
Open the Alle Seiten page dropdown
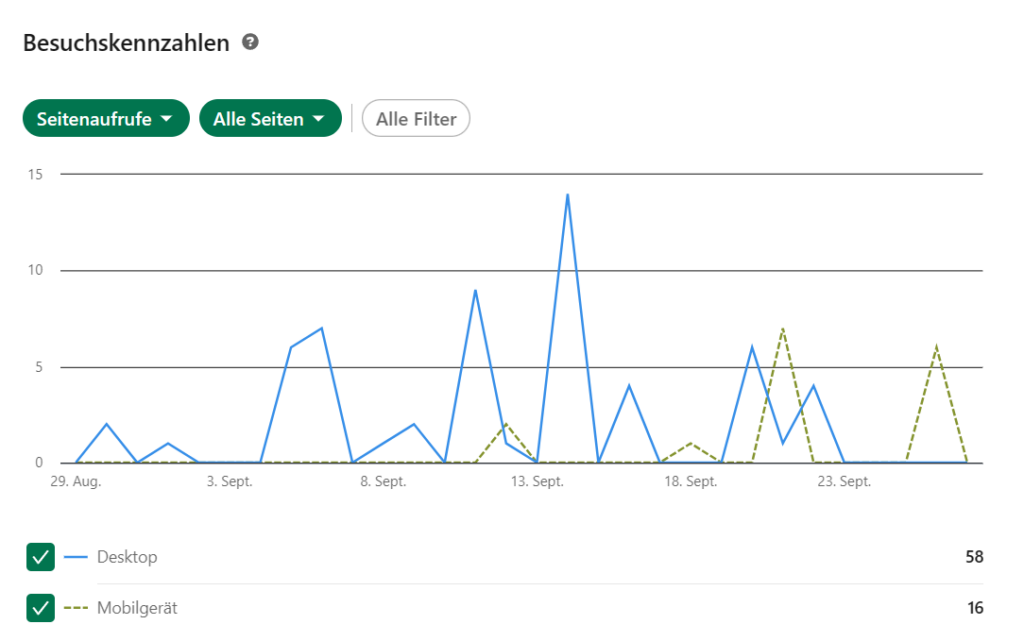270,118
